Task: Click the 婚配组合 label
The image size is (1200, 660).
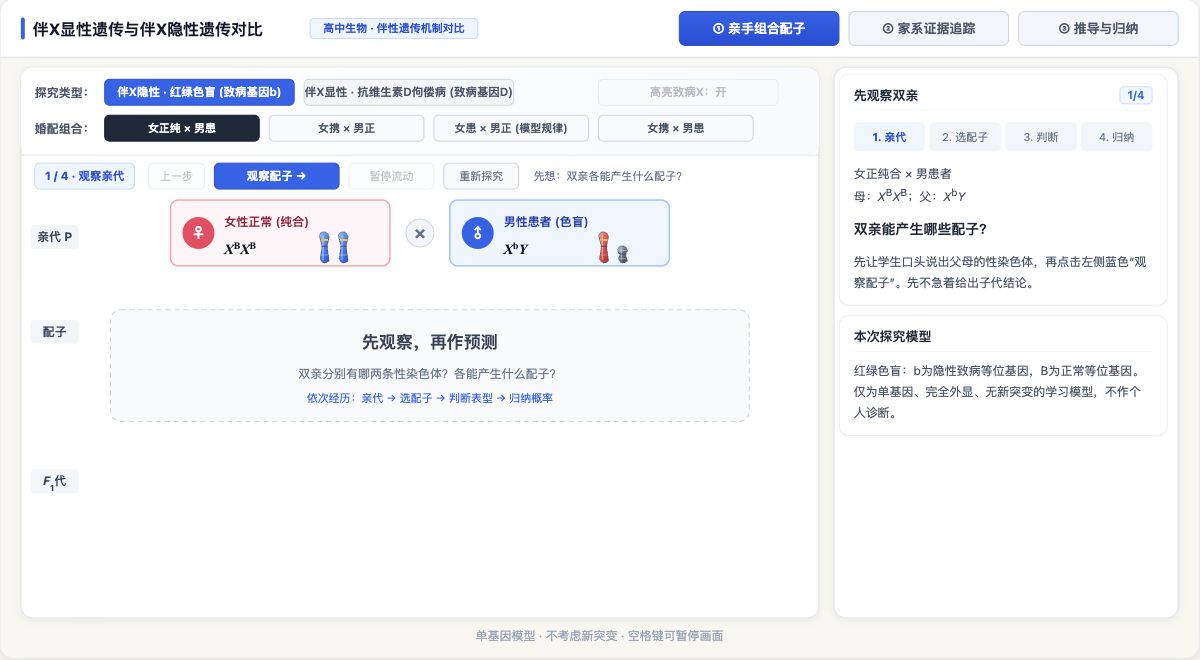Action: [61, 128]
